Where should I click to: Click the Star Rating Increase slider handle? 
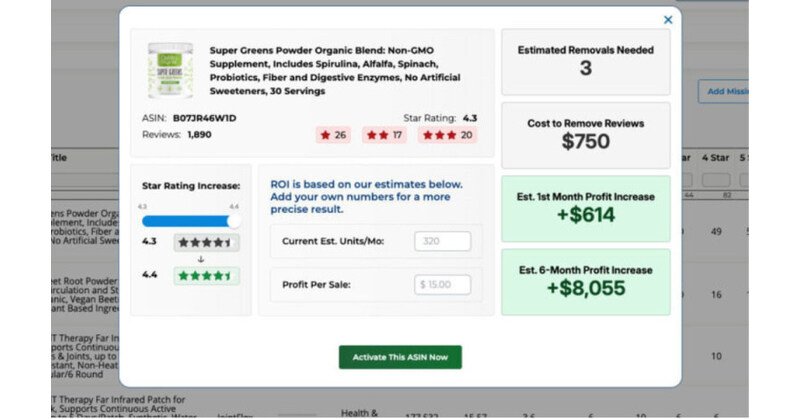pyautogui.click(x=234, y=221)
